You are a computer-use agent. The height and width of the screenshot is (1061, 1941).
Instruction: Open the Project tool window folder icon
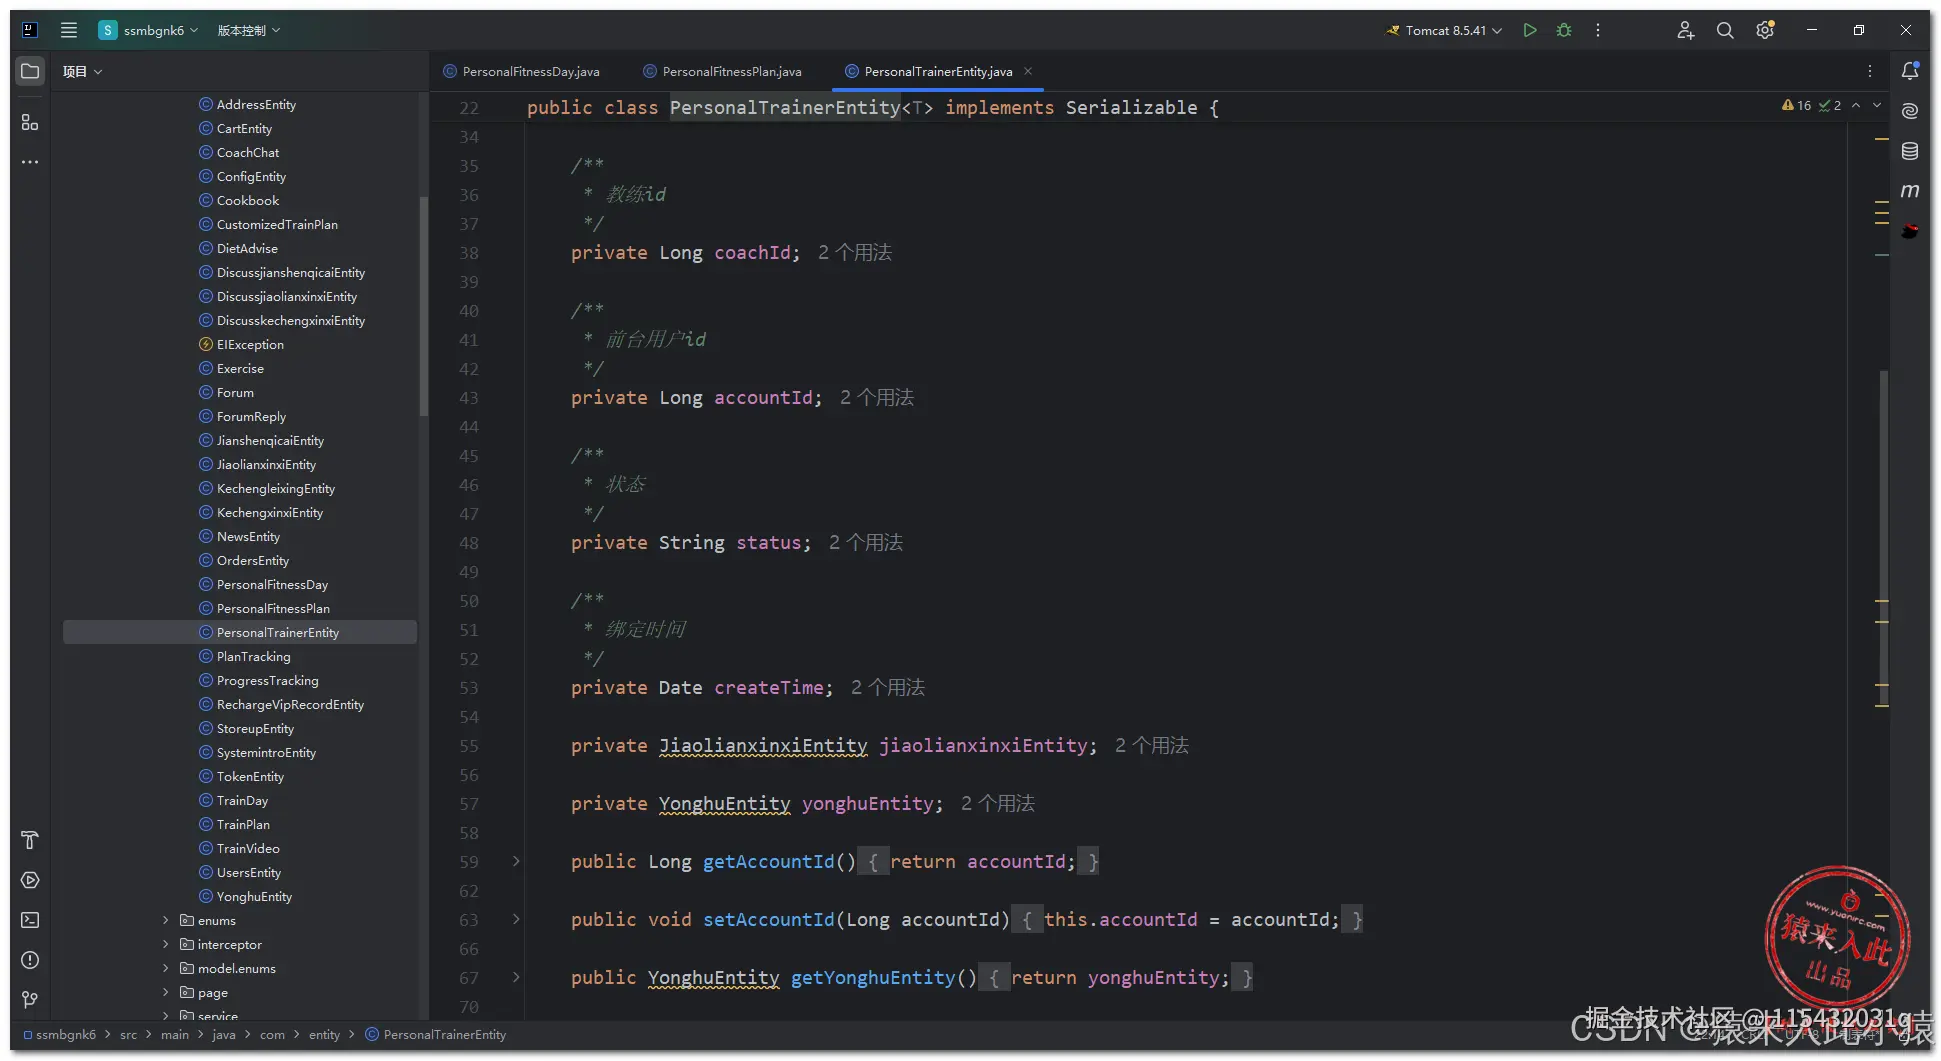pyautogui.click(x=30, y=71)
